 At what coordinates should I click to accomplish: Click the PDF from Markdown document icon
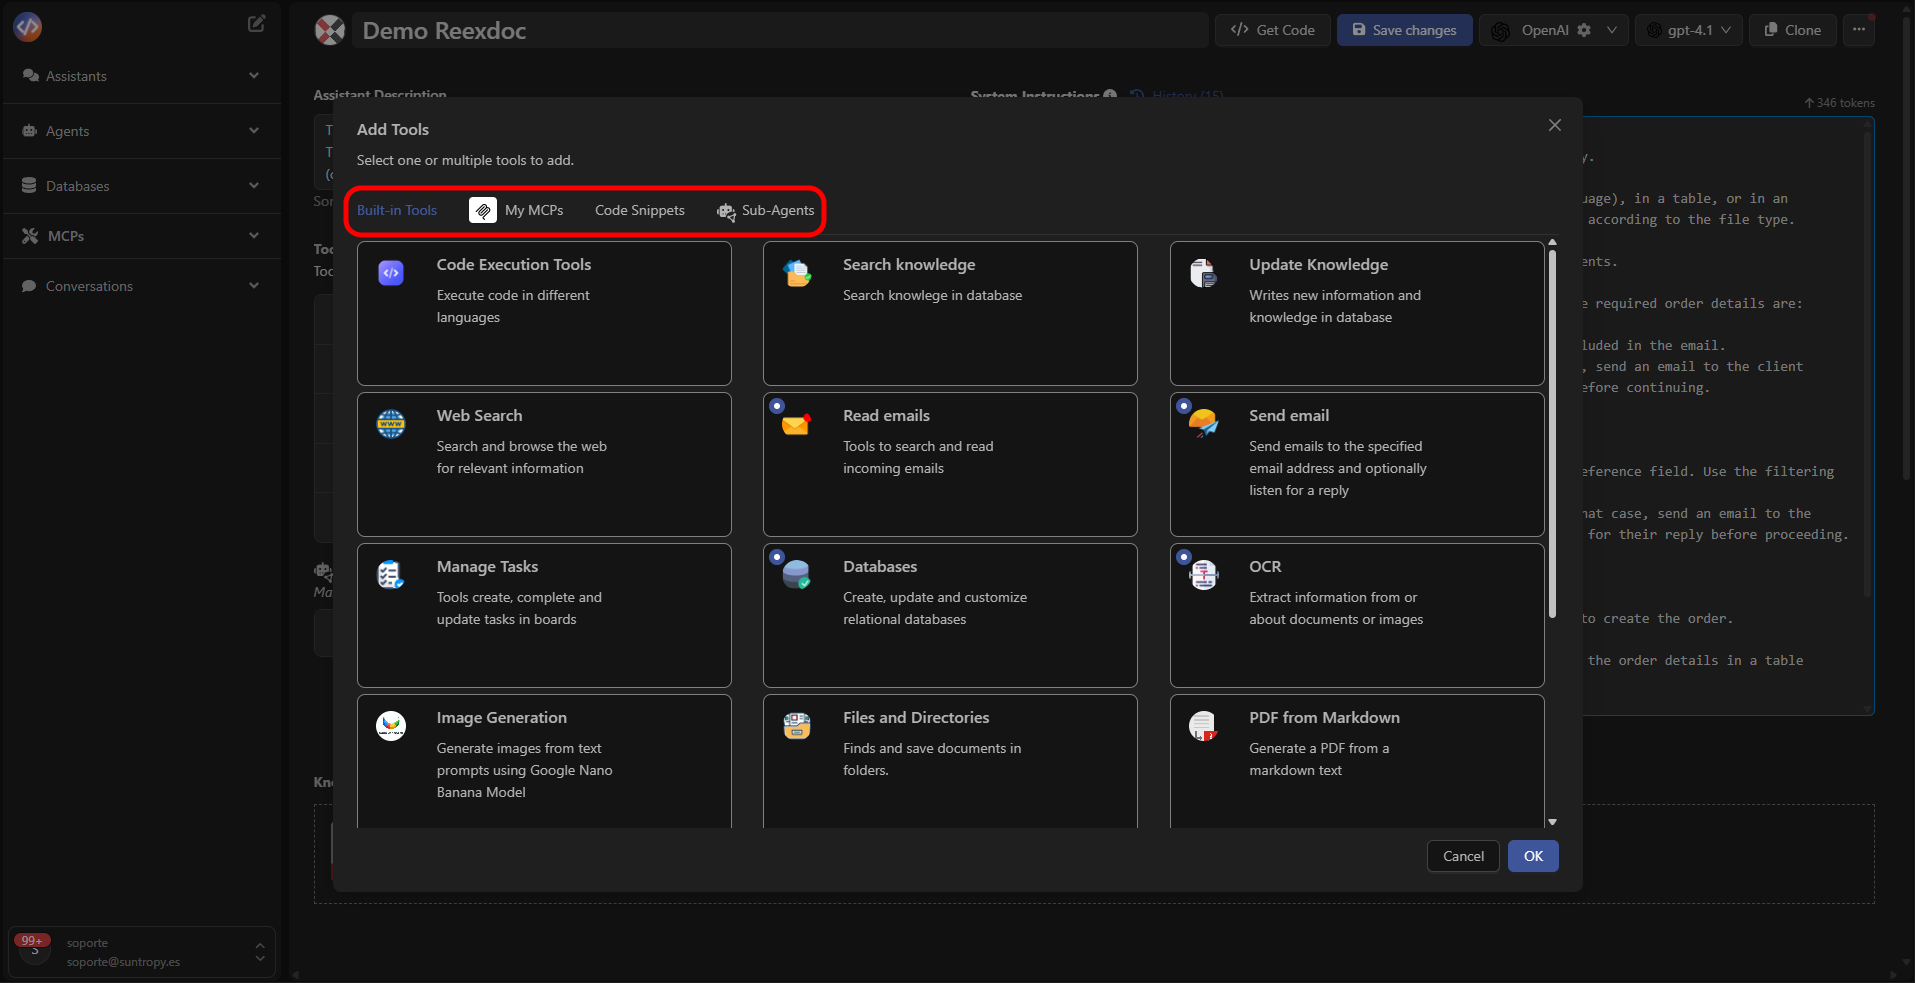(x=1203, y=725)
